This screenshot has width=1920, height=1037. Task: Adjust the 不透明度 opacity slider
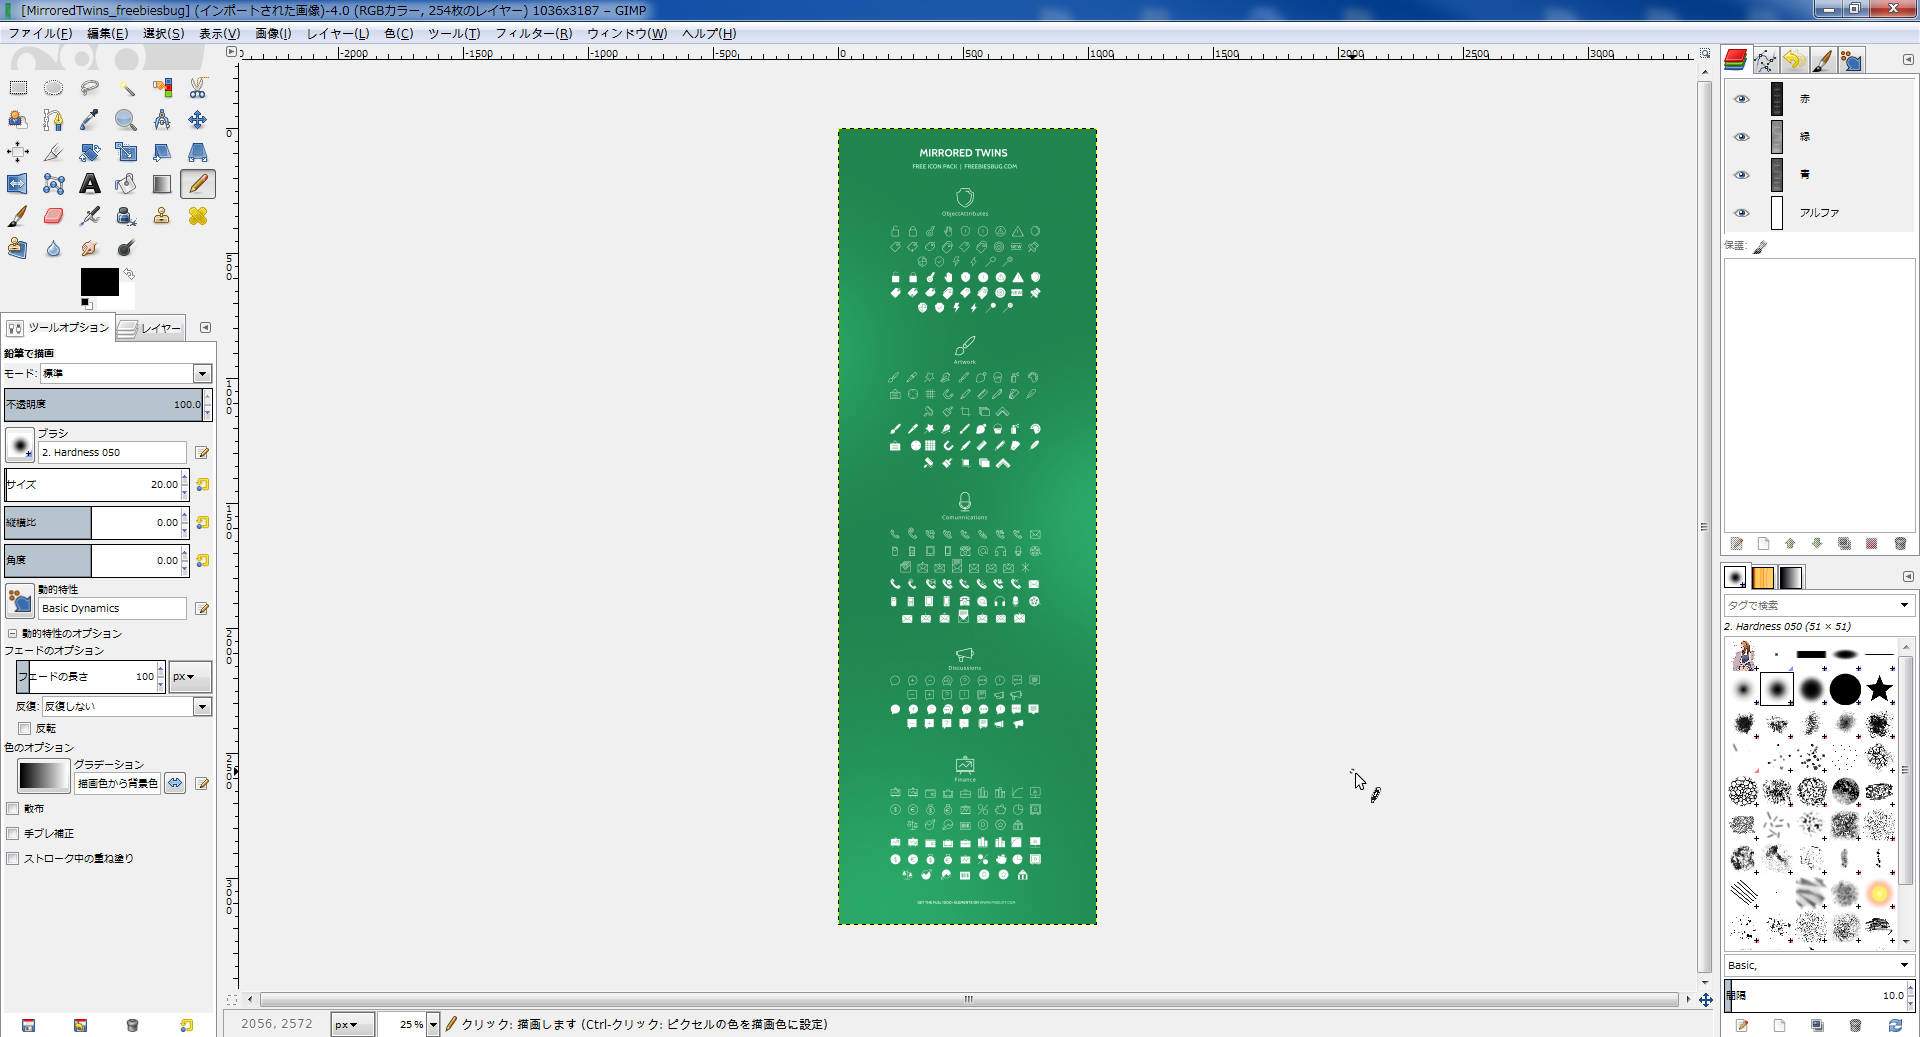pos(104,404)
